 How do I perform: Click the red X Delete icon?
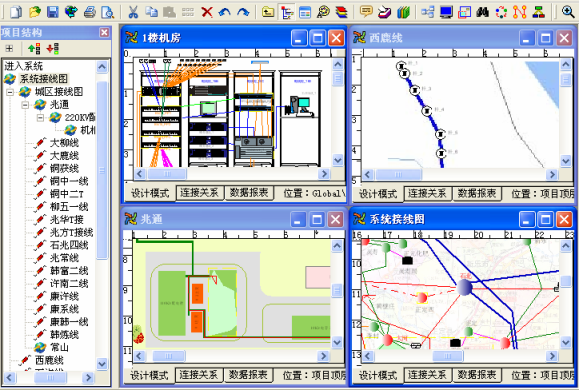(207, 12)
